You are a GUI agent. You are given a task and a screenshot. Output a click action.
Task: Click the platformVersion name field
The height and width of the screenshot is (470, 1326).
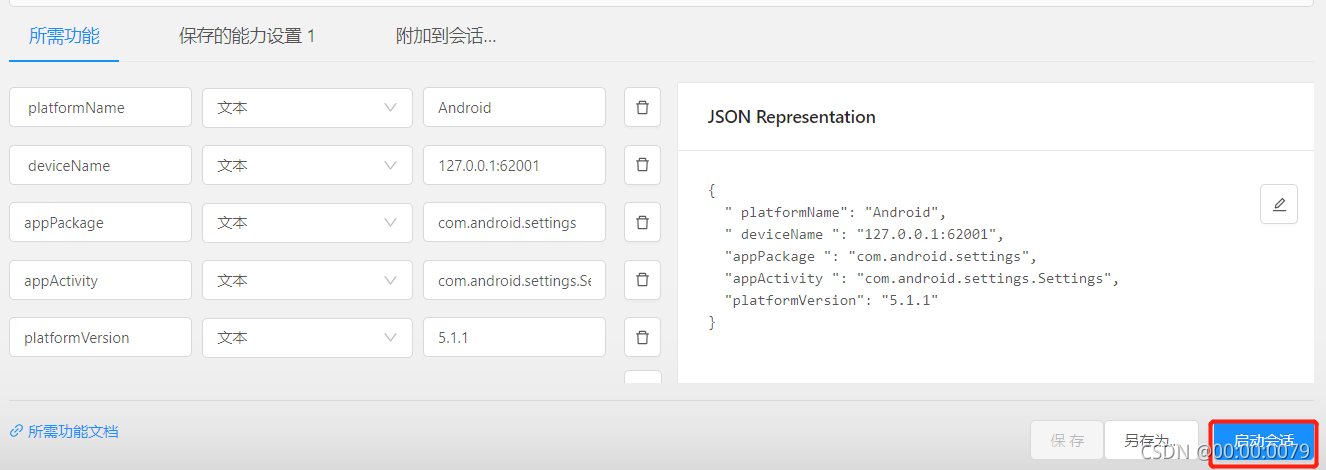pos(100,338)
